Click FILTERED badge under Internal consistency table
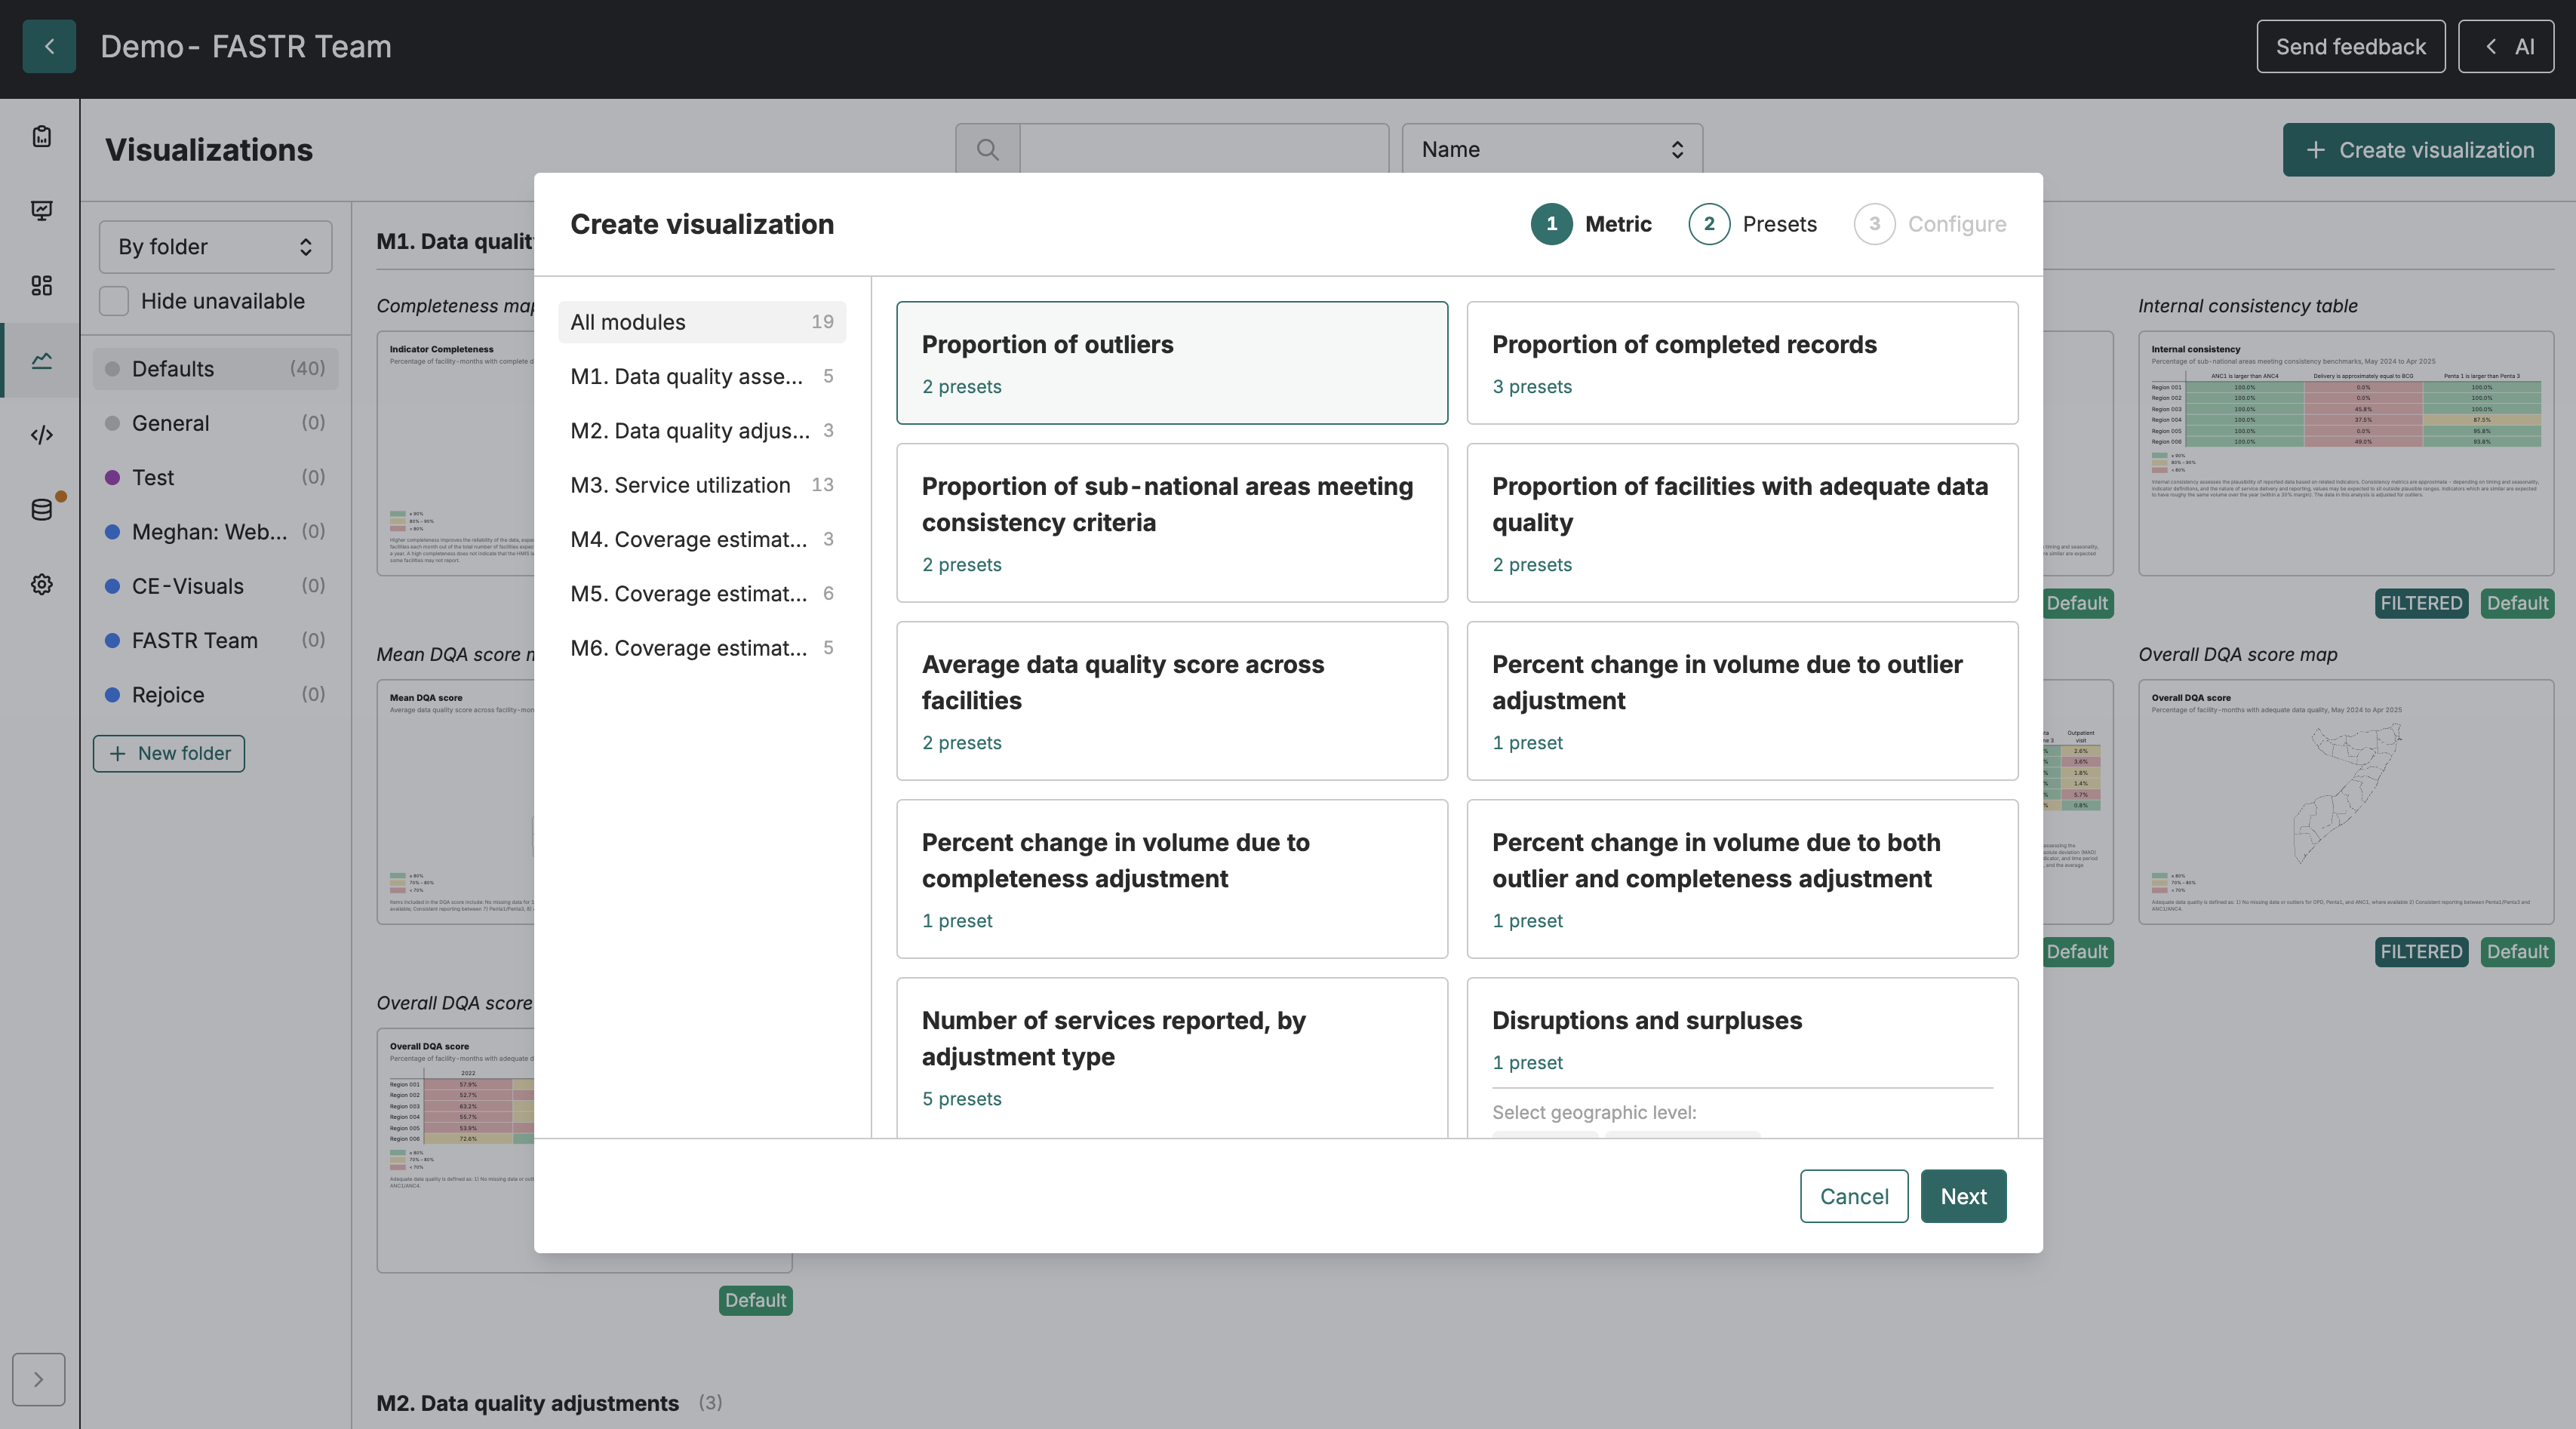2576x1429 pixels. 2421,603
